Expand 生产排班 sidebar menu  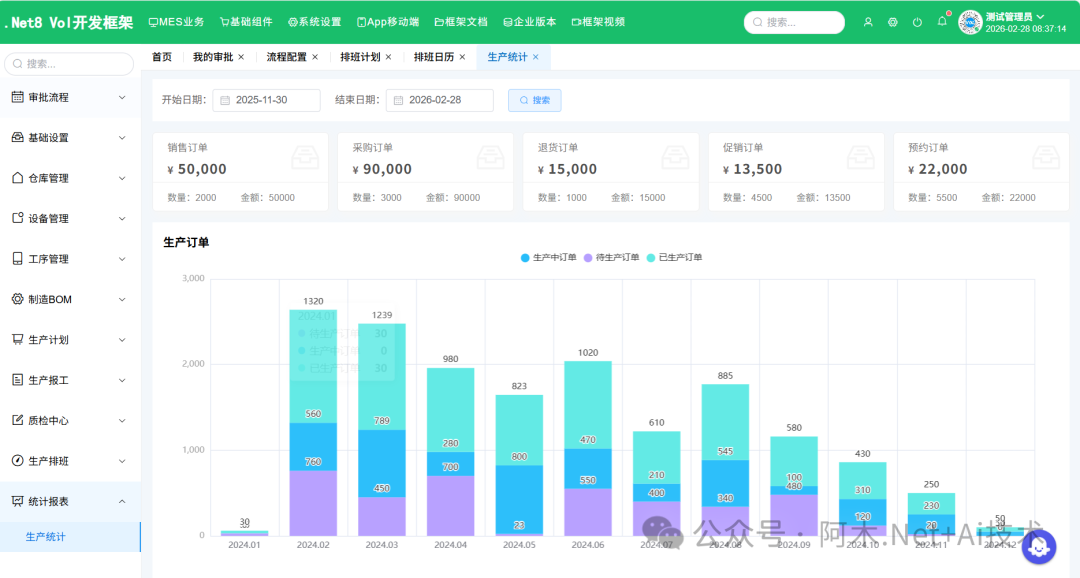[69, 460]
